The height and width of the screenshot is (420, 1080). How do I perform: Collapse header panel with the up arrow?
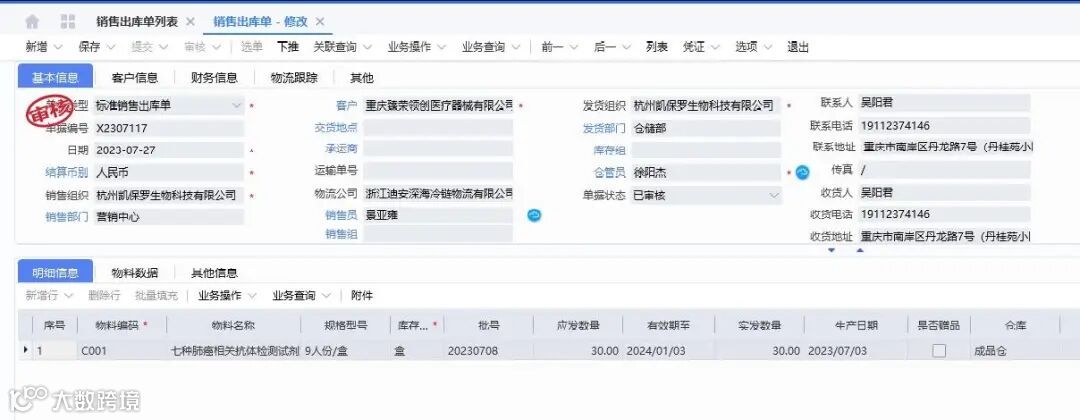tap(860, 251)
